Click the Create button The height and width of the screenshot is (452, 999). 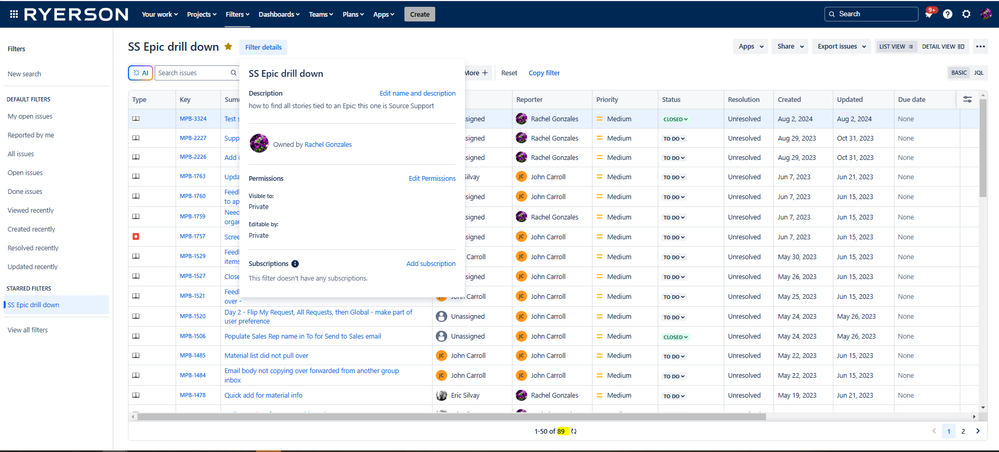[x=419, y=14]
